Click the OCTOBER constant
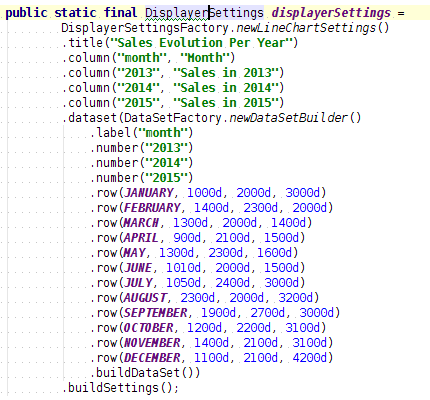Viewport: 430px width, 400px height. tap(149, 328)
